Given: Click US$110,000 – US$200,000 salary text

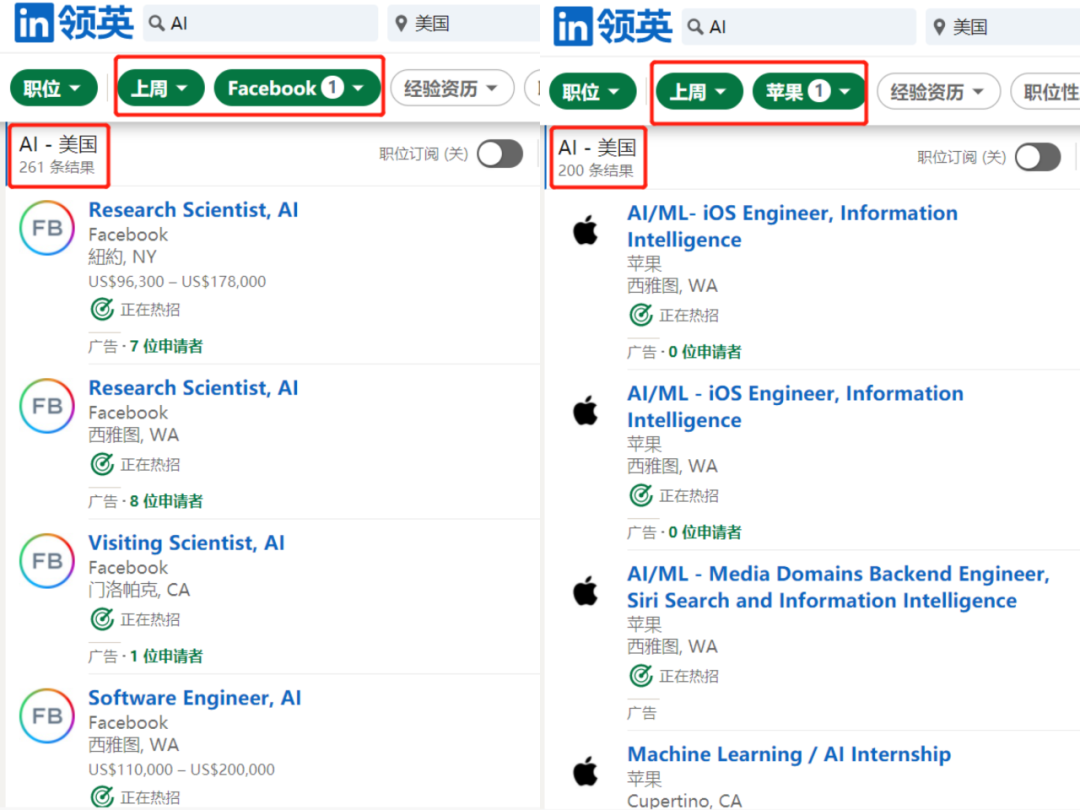Looking at the screenshot, I should pyautogui.click(x=181, y=769).
